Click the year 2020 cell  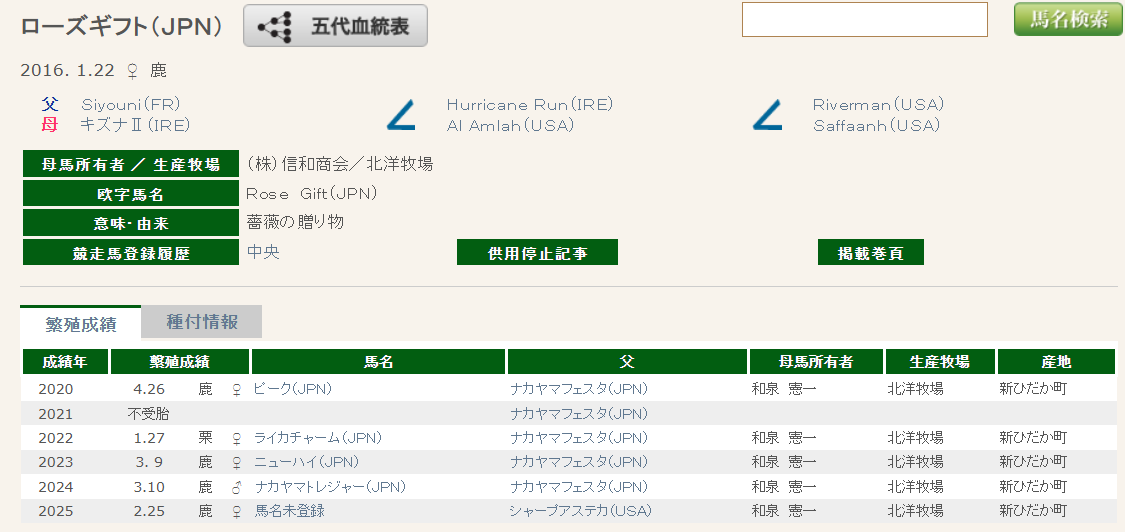(56, 388)
